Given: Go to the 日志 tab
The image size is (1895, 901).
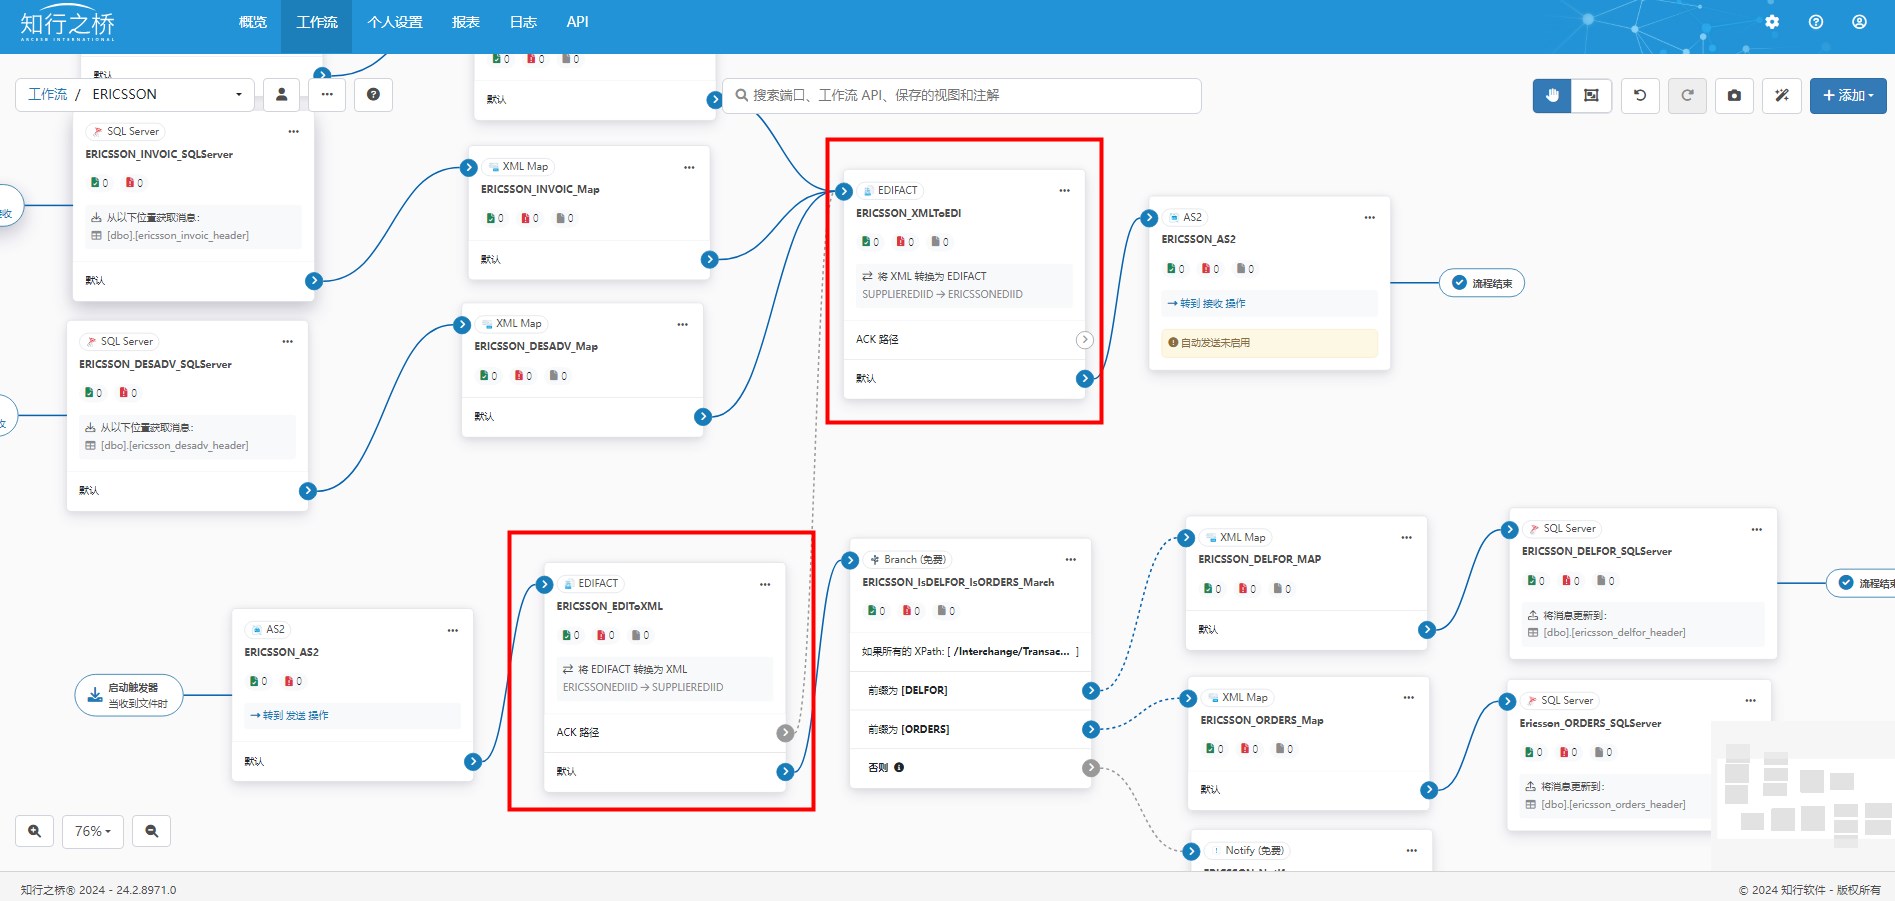Looking at the screenshot, I should [523, 22].
